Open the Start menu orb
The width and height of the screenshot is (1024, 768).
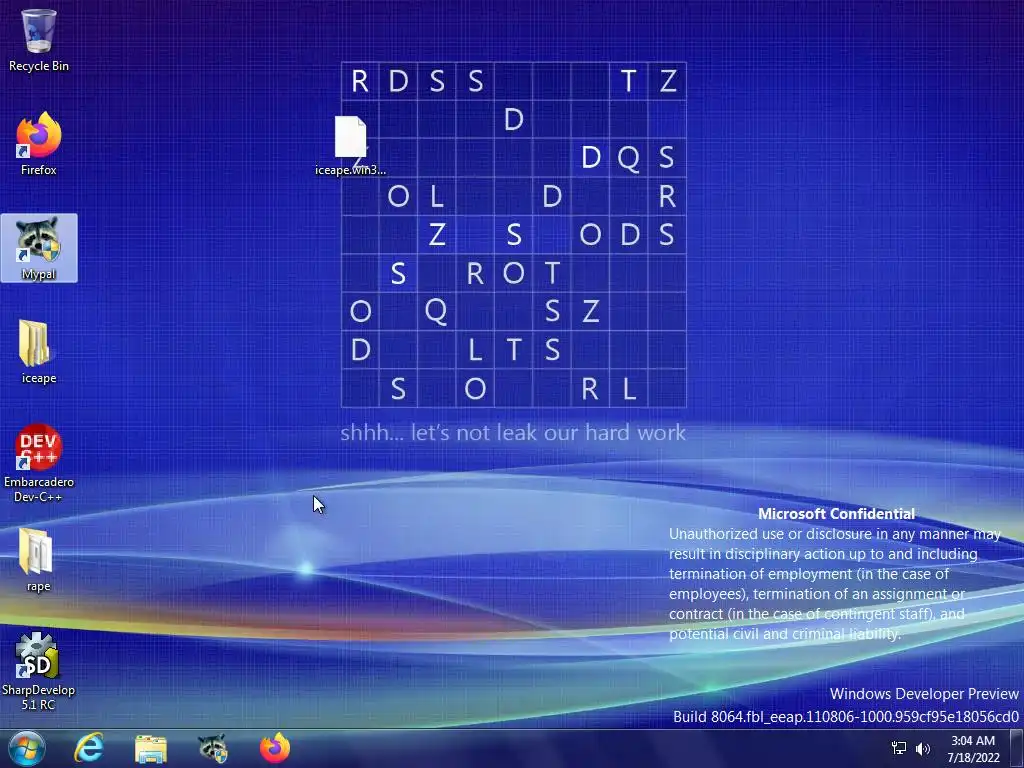(27, 748)
